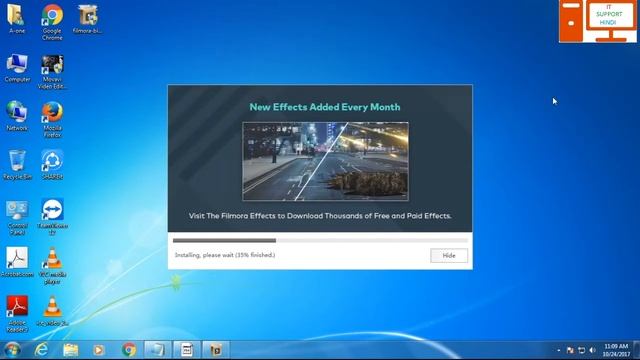Select the Computer desktop icon
Image resolution: width=640 pixels, height=360 pixels.
[x=17, y=68]
